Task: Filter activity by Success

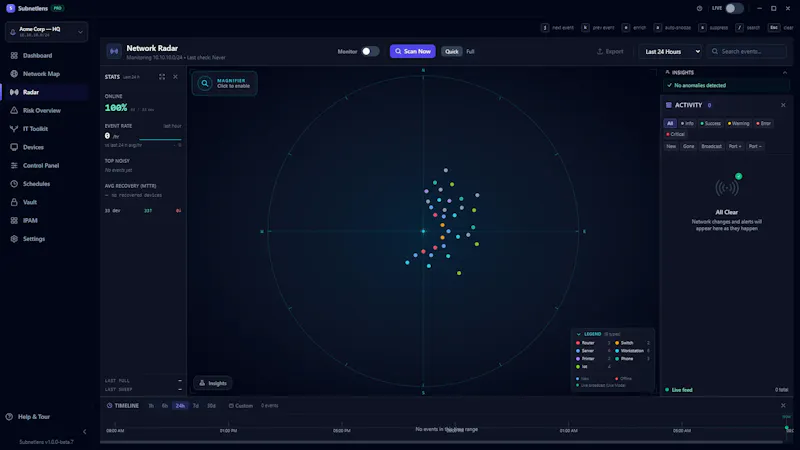Action: click(x=711, y=123)
